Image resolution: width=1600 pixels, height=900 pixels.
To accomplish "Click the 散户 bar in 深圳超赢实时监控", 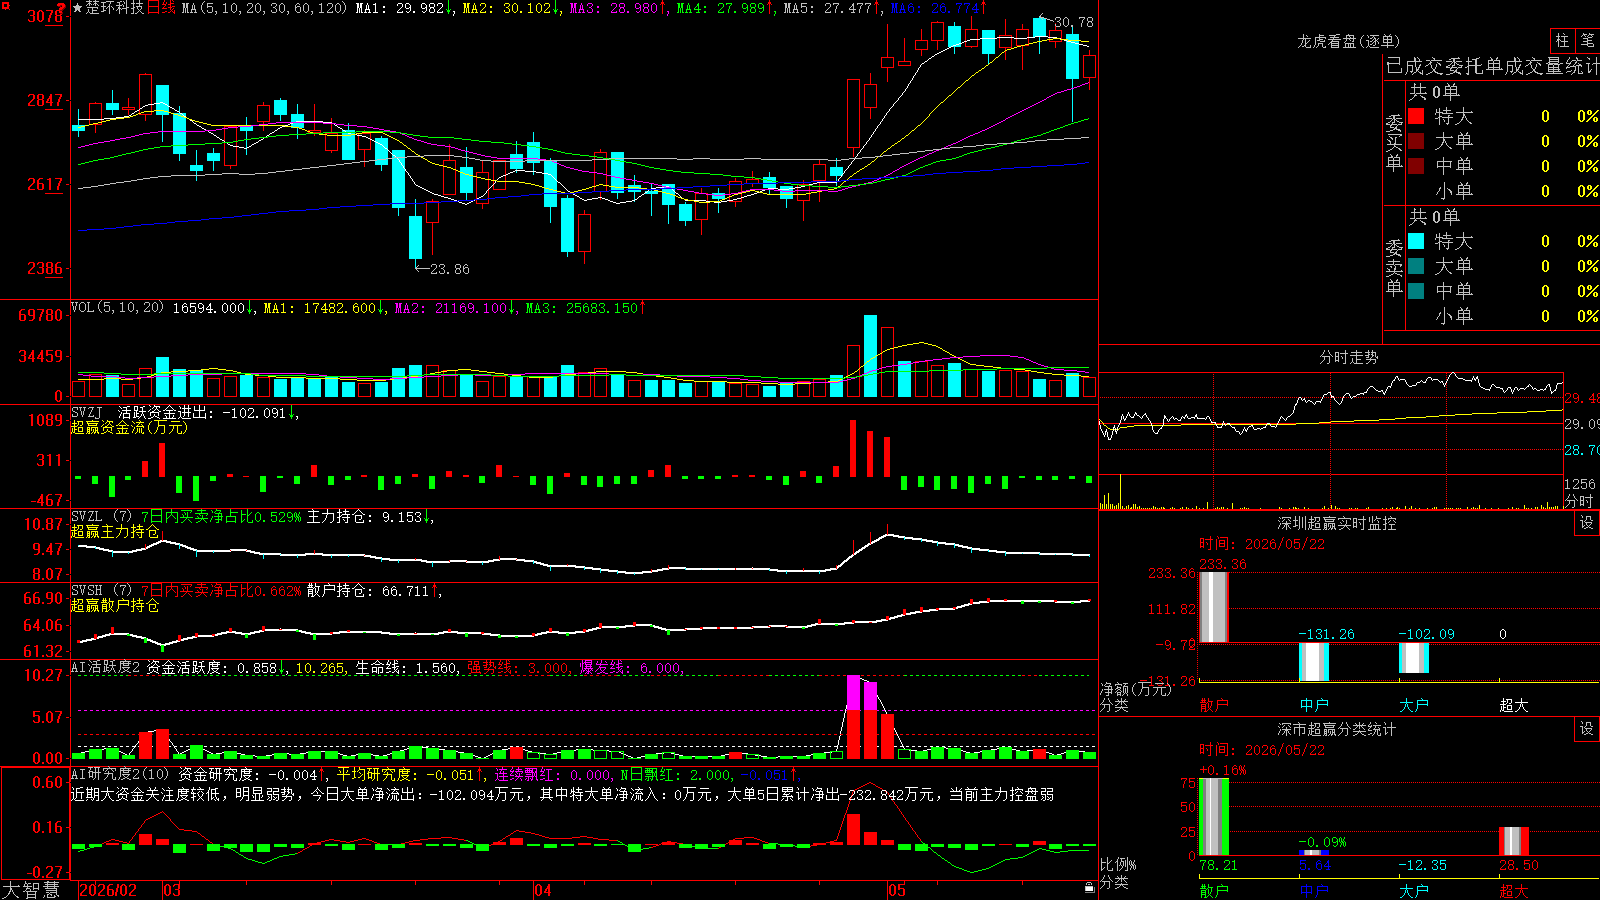I will [1214, 607].
